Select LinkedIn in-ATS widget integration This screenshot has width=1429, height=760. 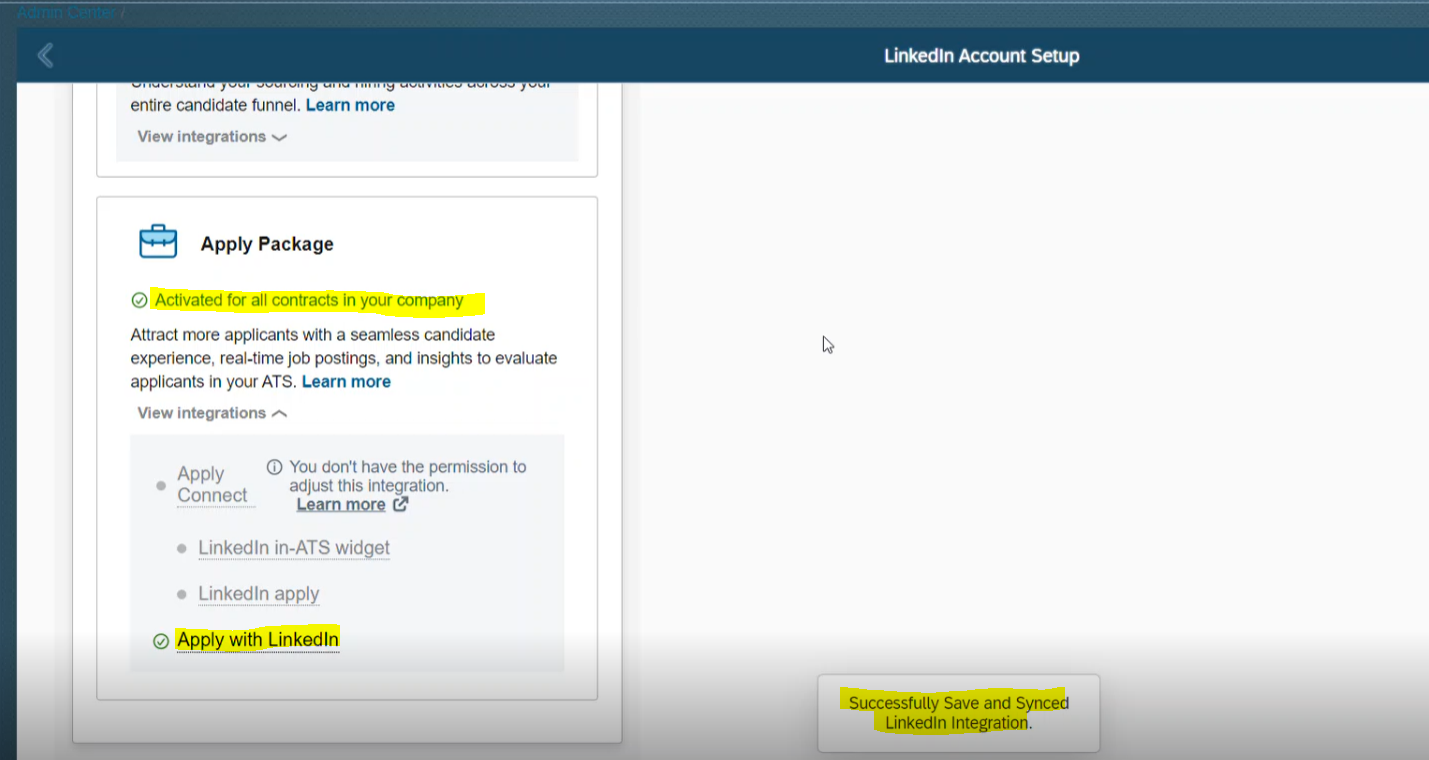294,548
